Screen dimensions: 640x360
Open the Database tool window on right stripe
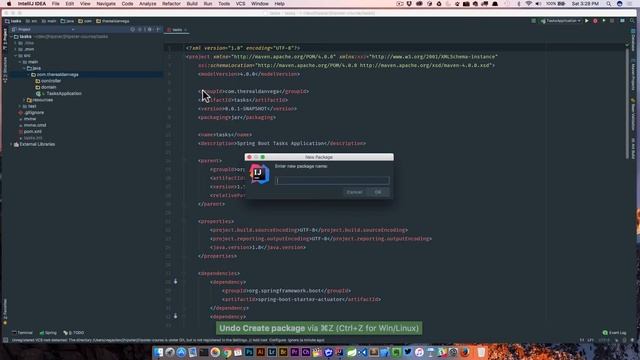[633, 40]
